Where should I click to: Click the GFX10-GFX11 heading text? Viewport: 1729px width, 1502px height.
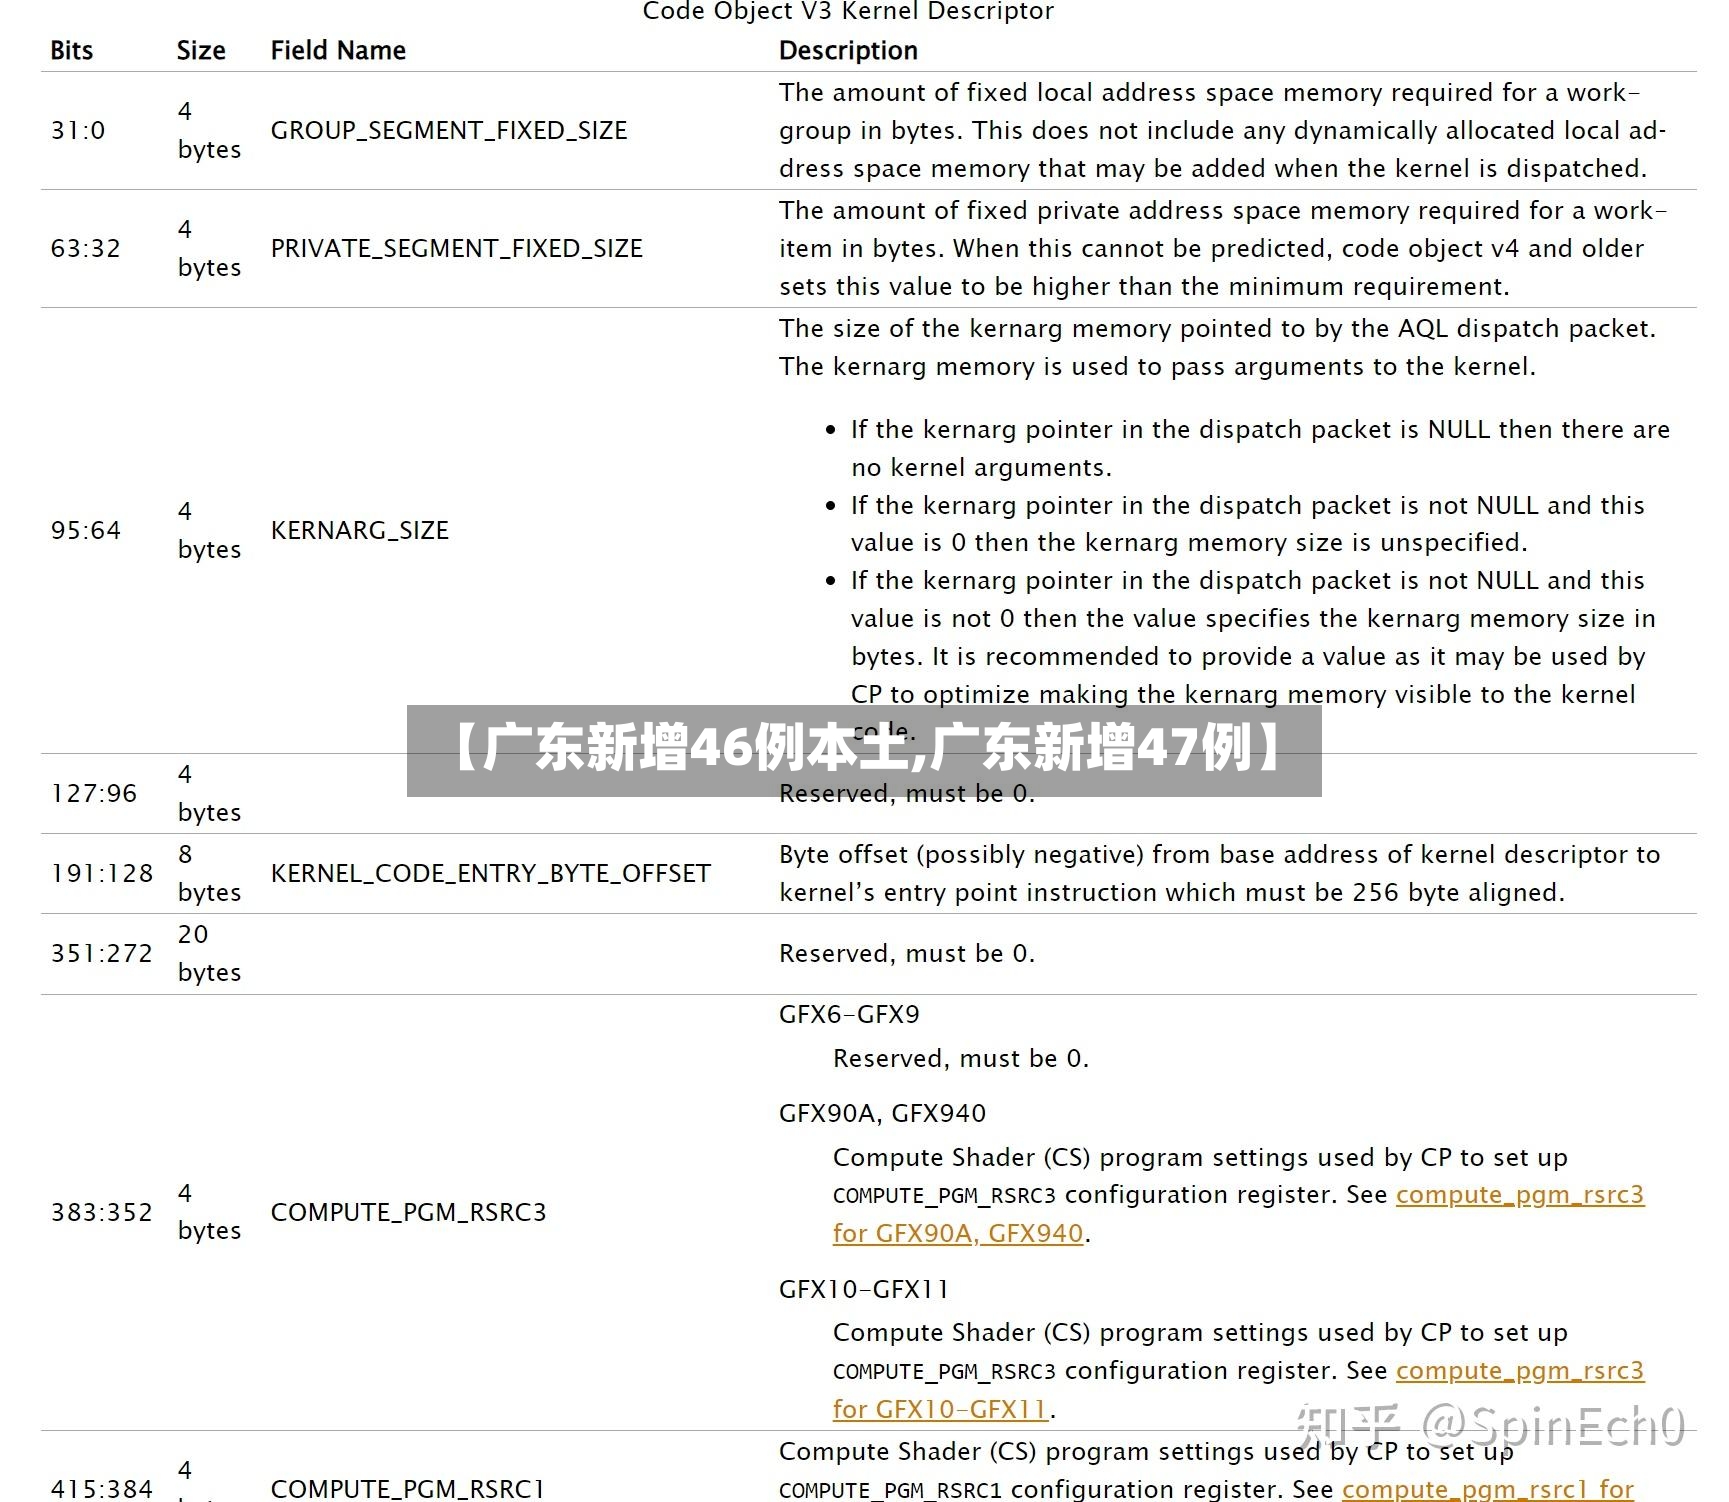[863, 1290]
